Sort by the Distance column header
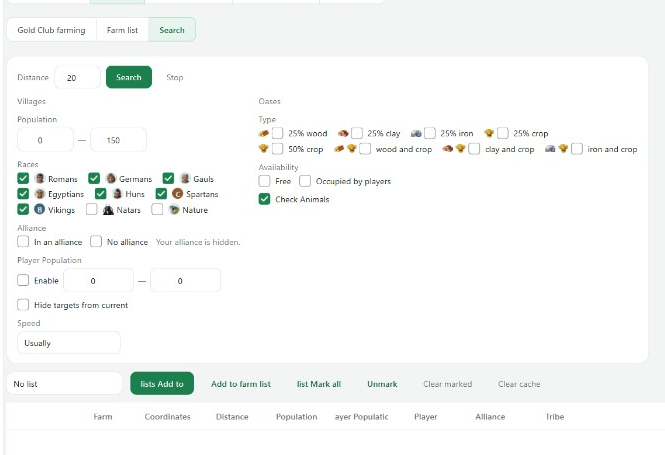 (x=232, y=416)
